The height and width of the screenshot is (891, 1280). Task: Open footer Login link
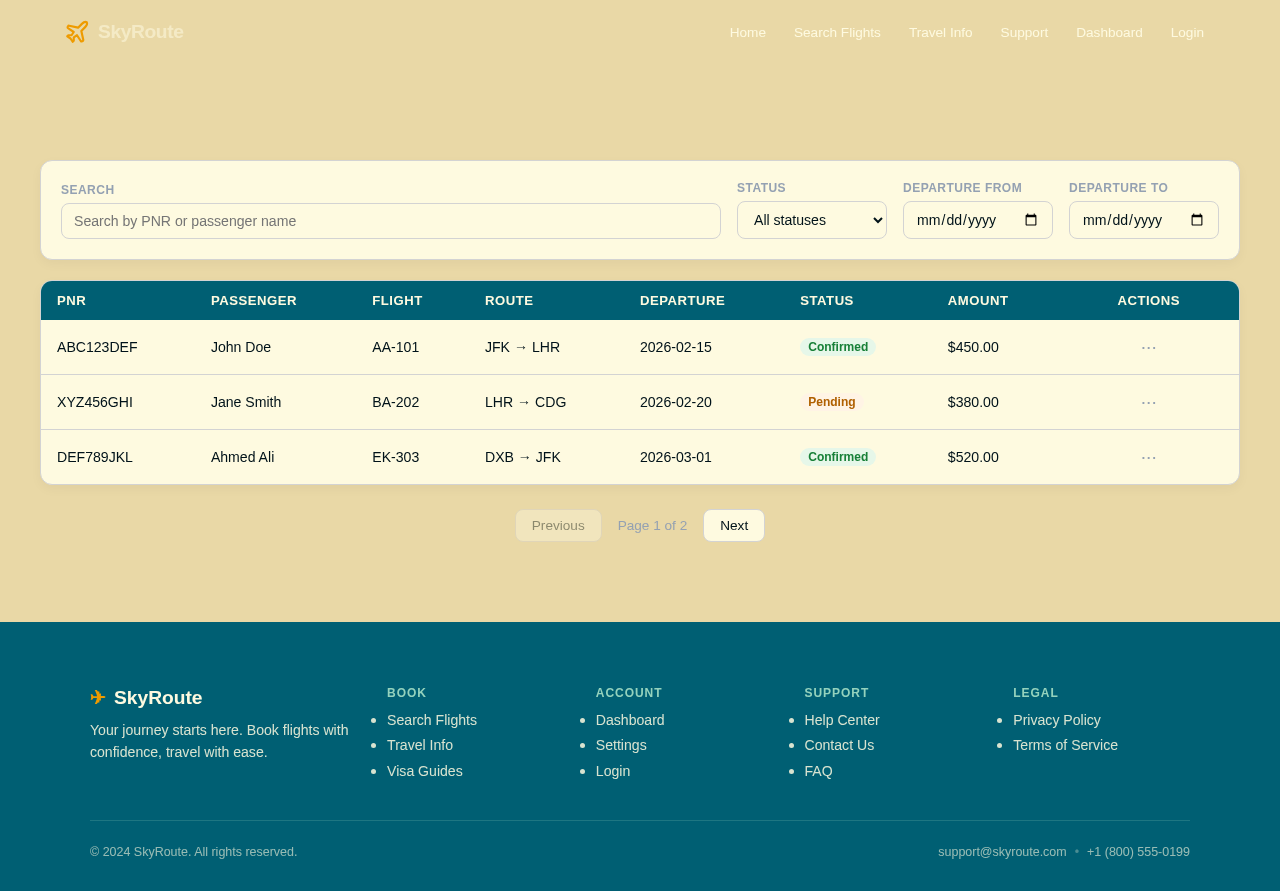tap(613, 771)
